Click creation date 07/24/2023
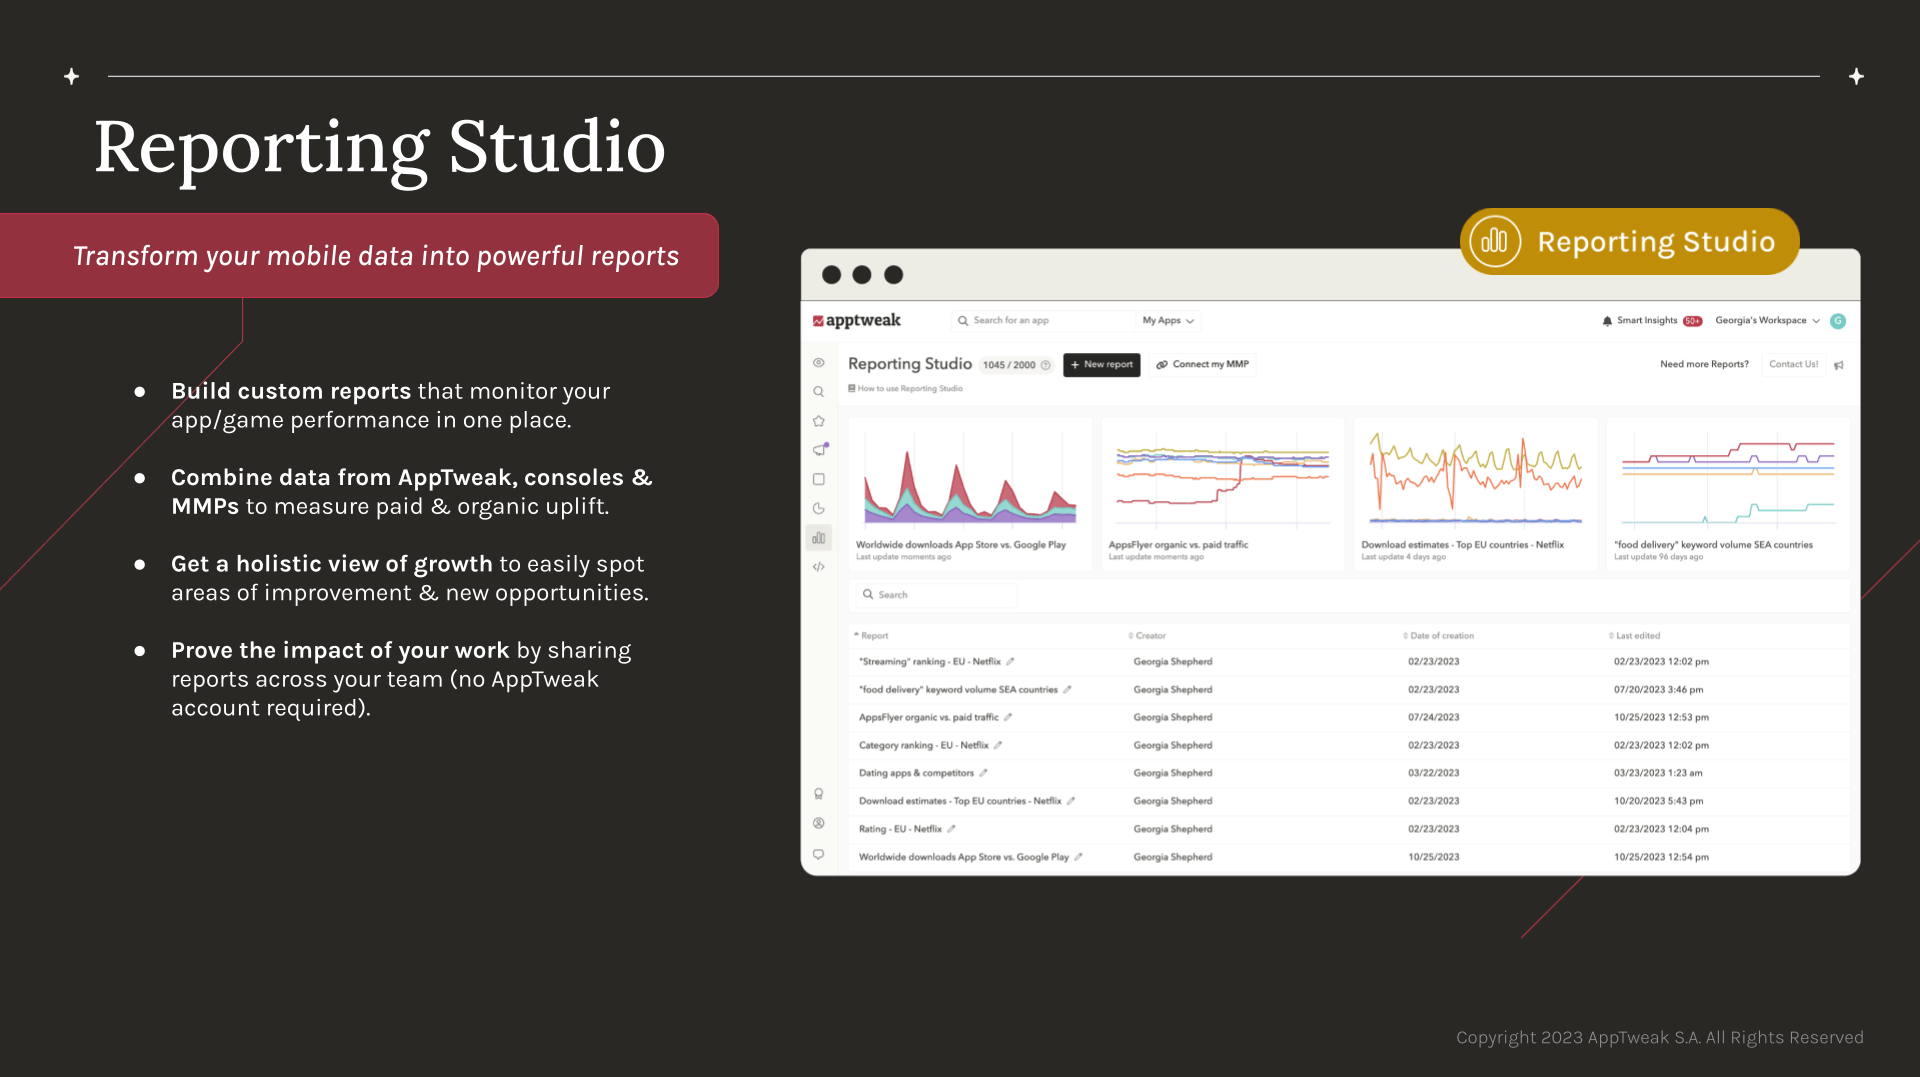 (x=1433, y=718)
